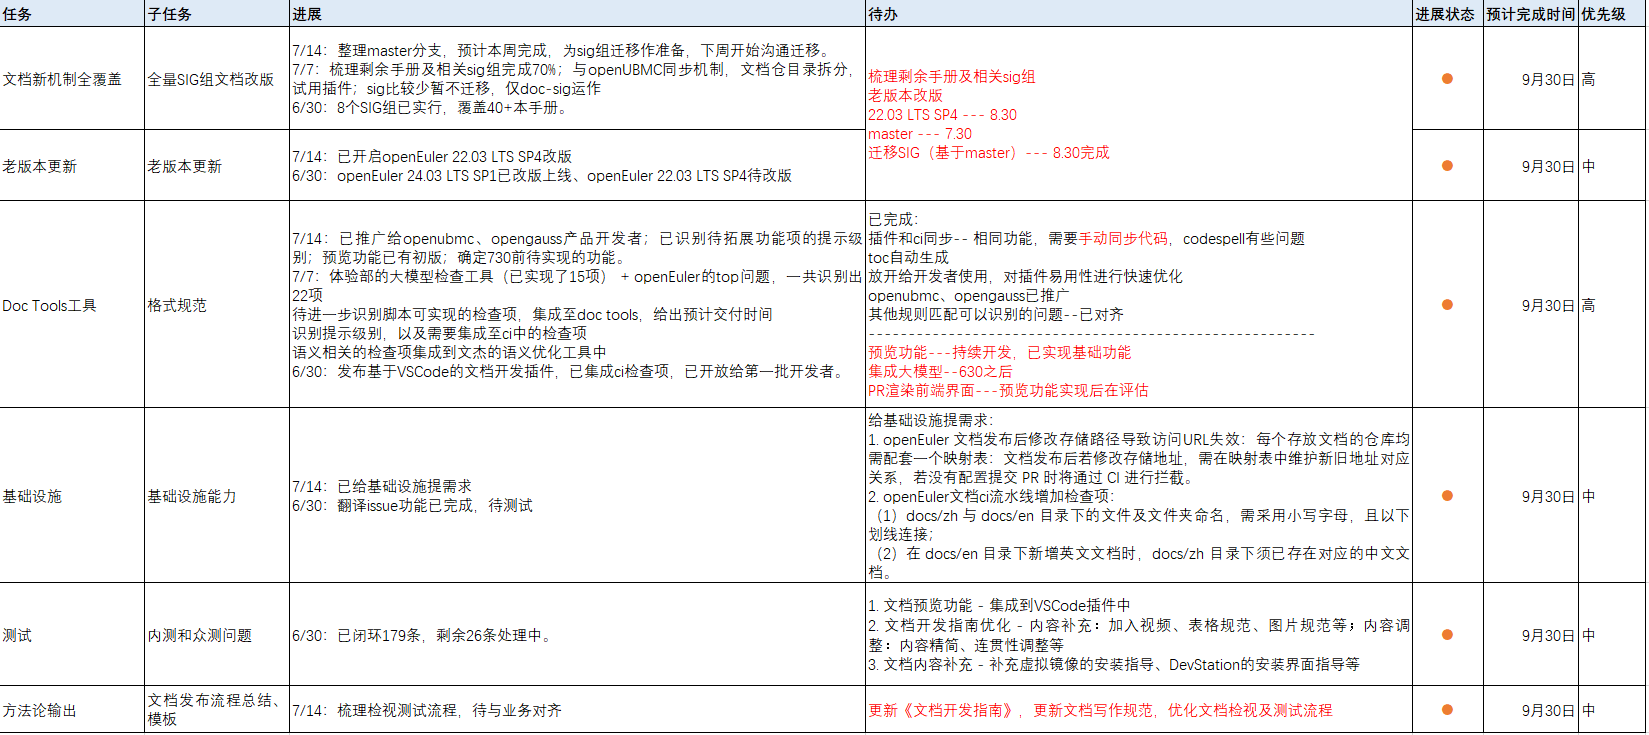Image resolution: width=1649 pixels, height=735 pixels.
Task: Click the 文档发布流程总结、模板 cell
Action: point(214,709)
